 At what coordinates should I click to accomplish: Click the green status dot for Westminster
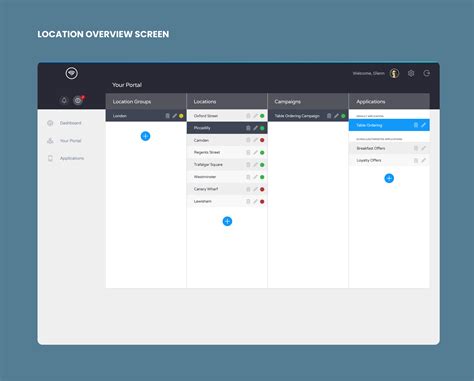tap(262, 177)
